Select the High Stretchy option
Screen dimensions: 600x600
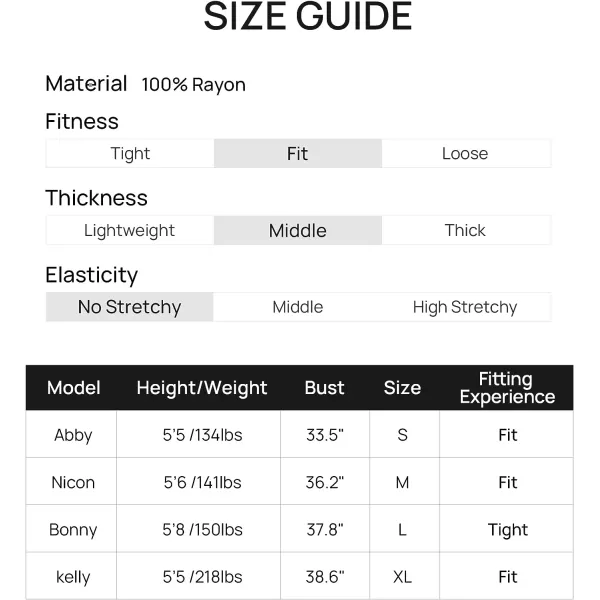465,307
